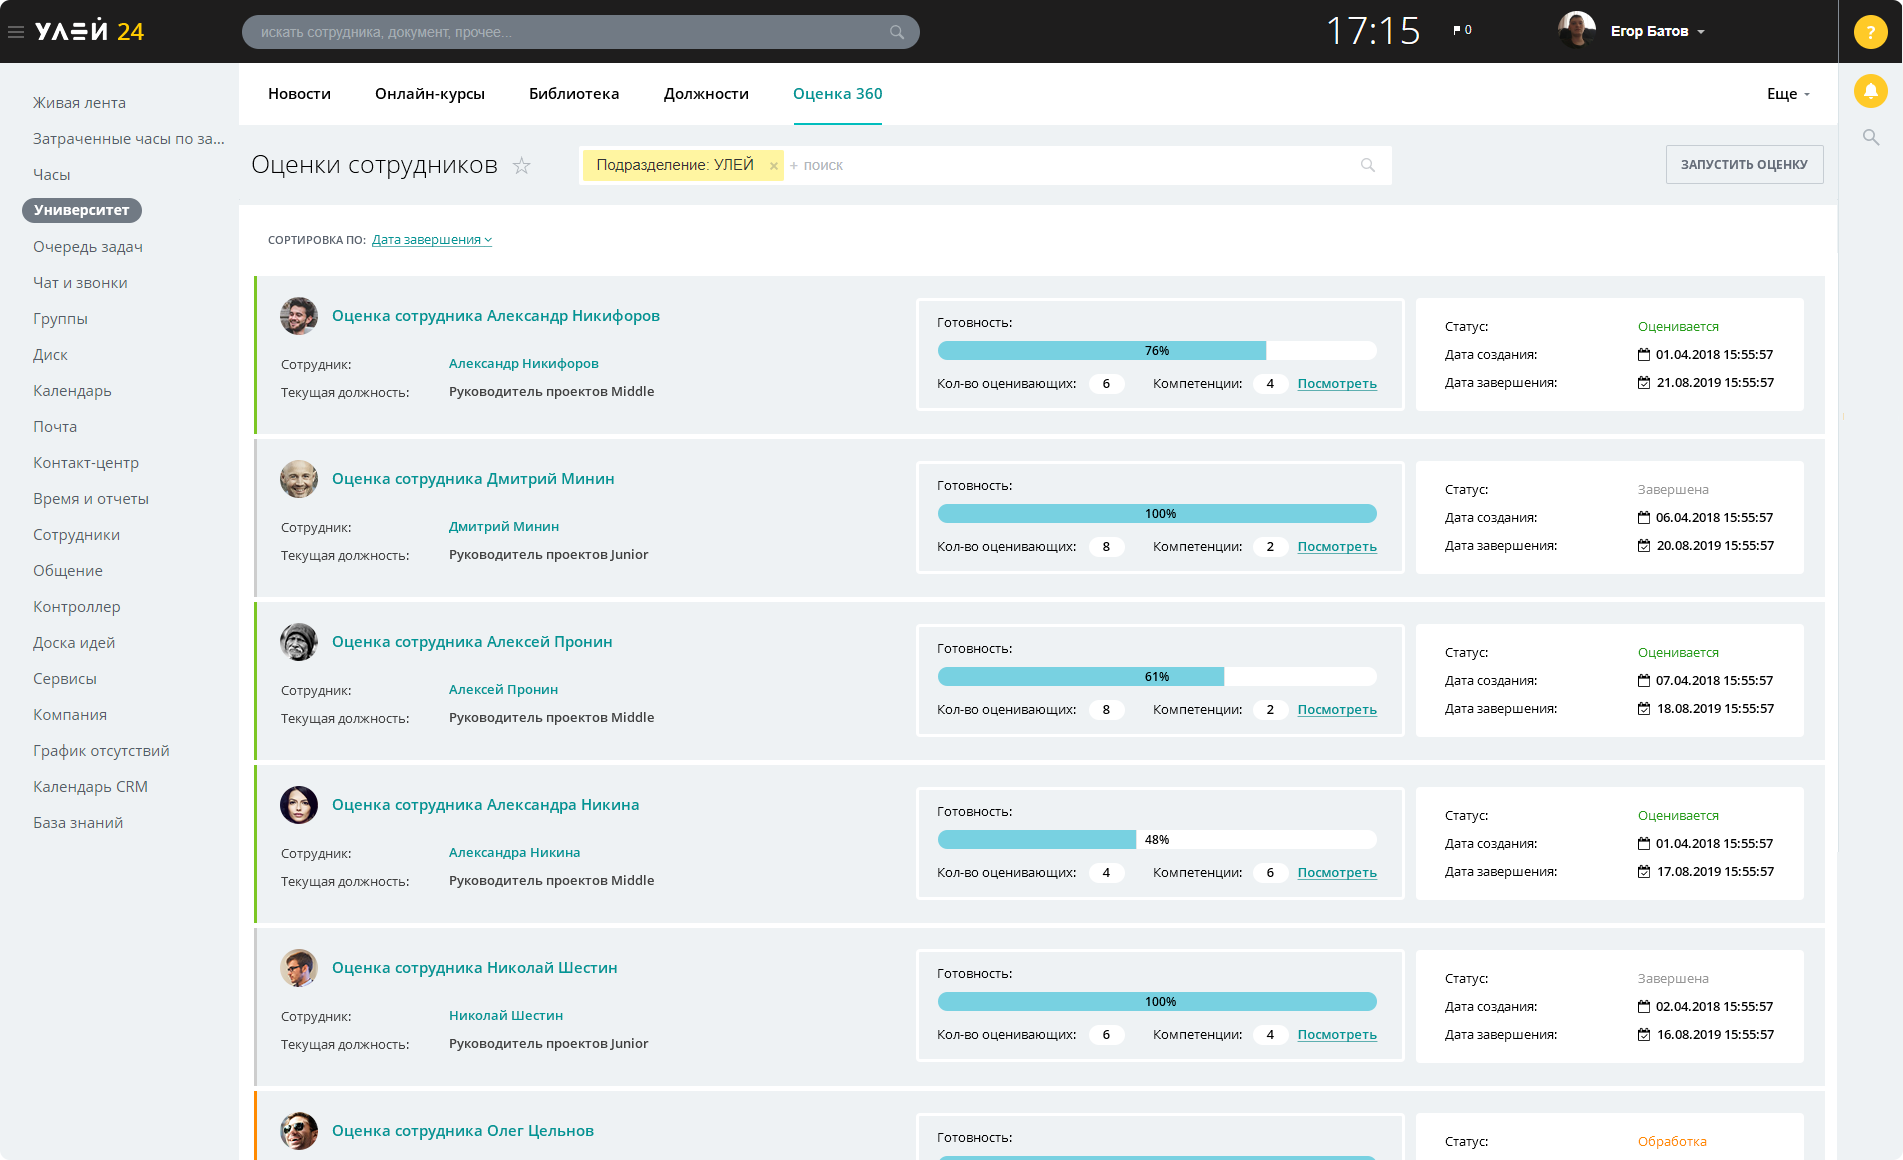Click Посмотреть link in Николай Шестин card

click(1337, 1035)
